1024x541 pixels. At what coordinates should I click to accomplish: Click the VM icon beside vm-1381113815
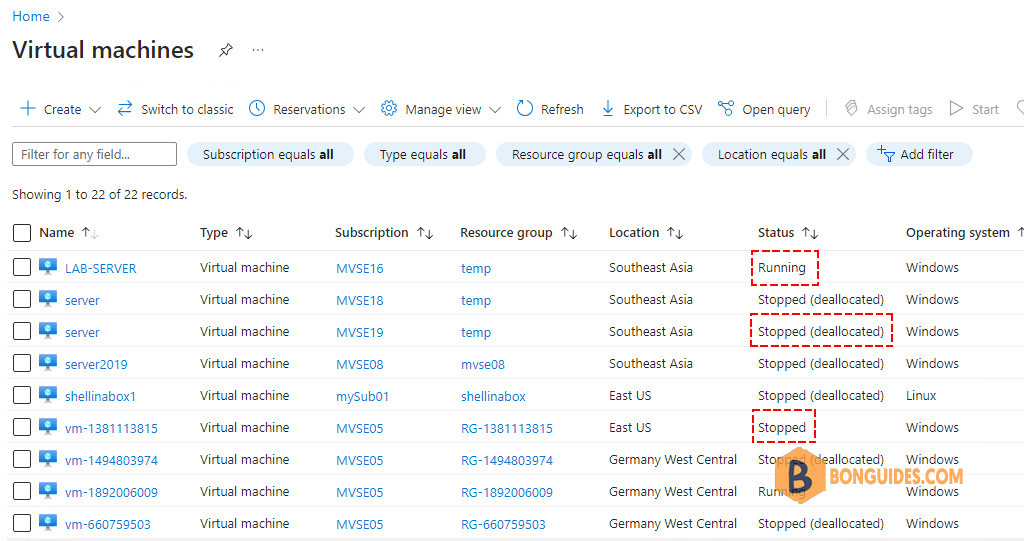pyautogui.click(x=48, y=427)
